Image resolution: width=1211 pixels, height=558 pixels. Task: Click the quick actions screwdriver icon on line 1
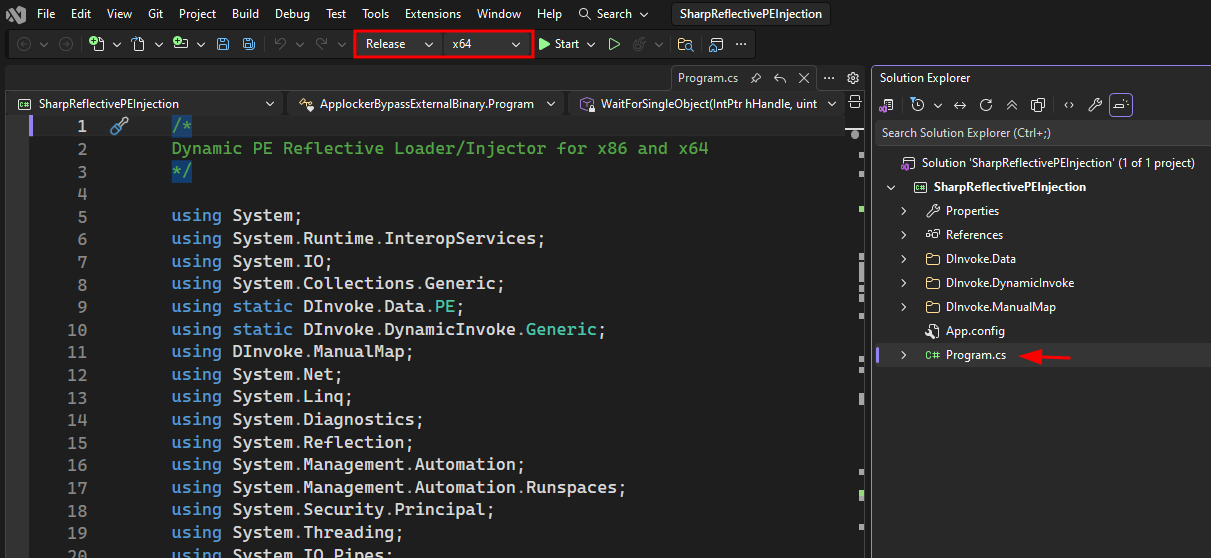click(119, 126)
